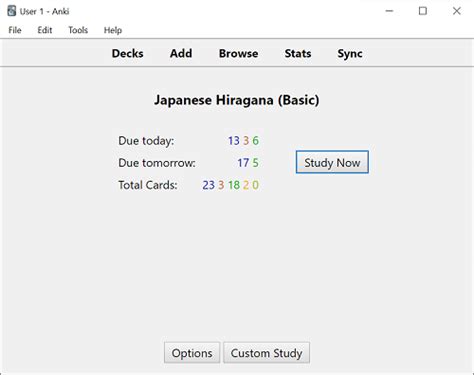Click the Japanese Hiragana (Basic) deck title
474x375 pixels.
pyautogui.click(x=237, y=100)
